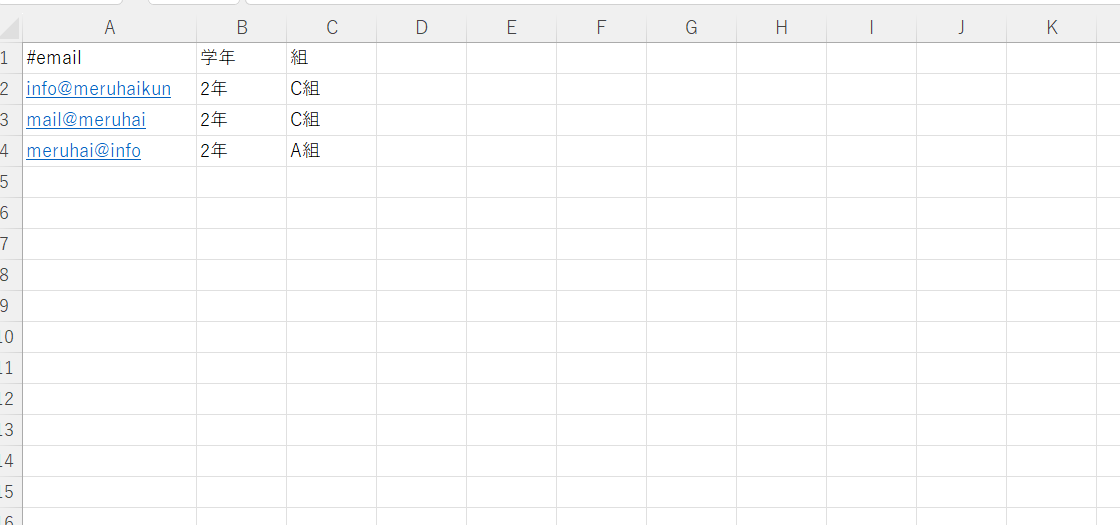This screenshot has width=1120, height=525.
Task: Select the cell containing A組
Action: [331, 151]
